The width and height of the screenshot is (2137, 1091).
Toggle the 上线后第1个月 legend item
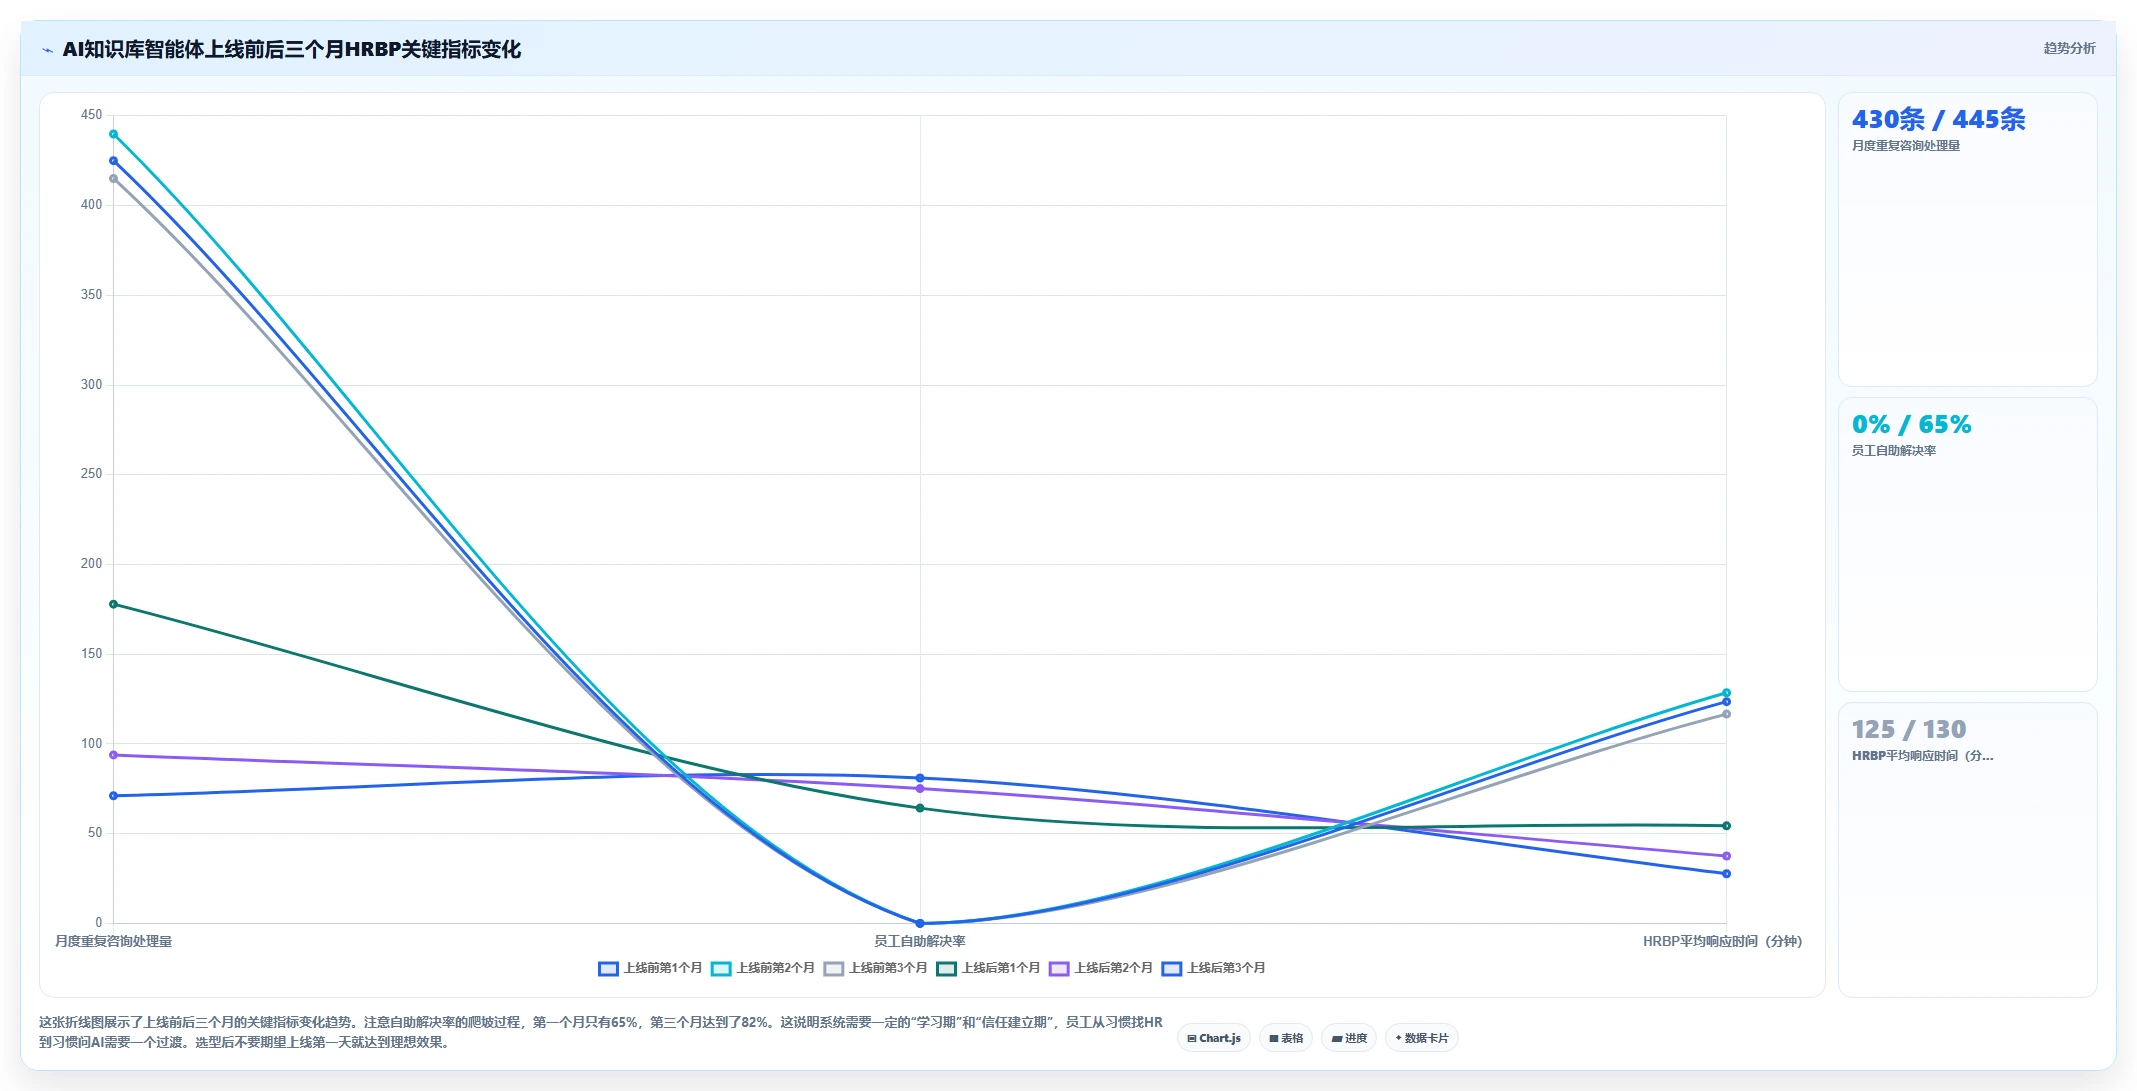click(x=988, y=968)
